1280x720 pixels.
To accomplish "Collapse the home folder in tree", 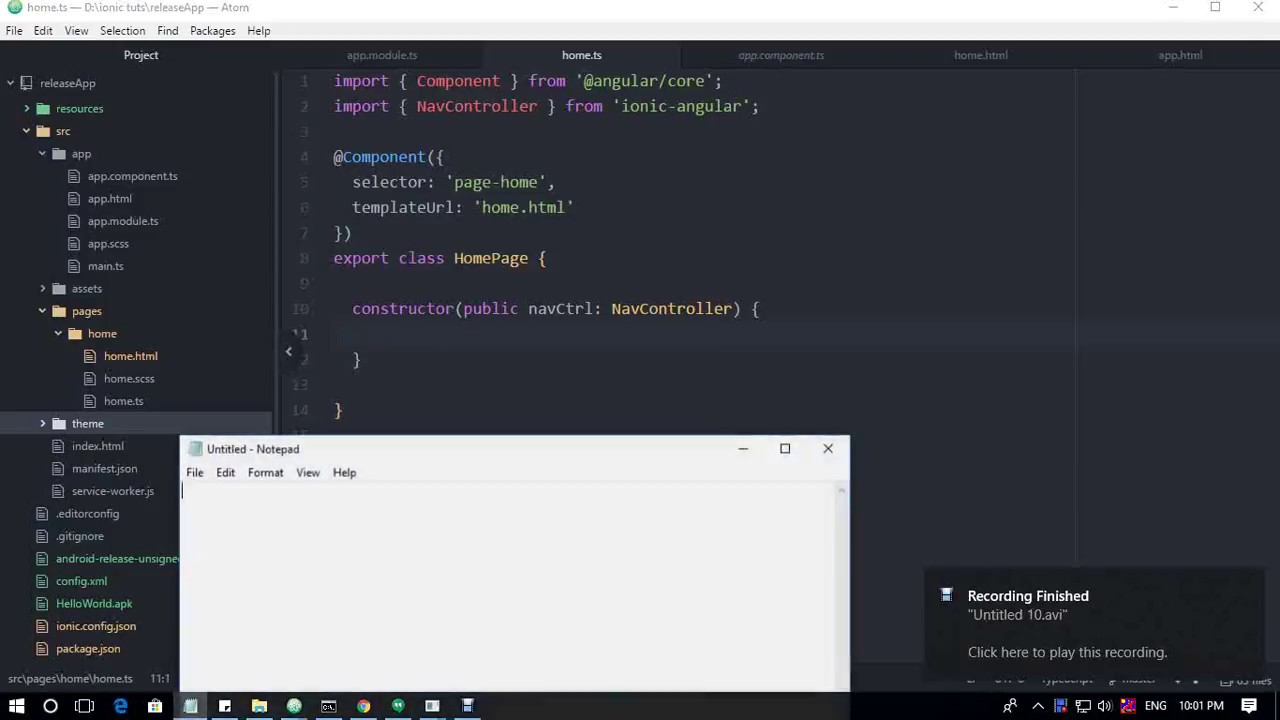I will tap(59, 334).
